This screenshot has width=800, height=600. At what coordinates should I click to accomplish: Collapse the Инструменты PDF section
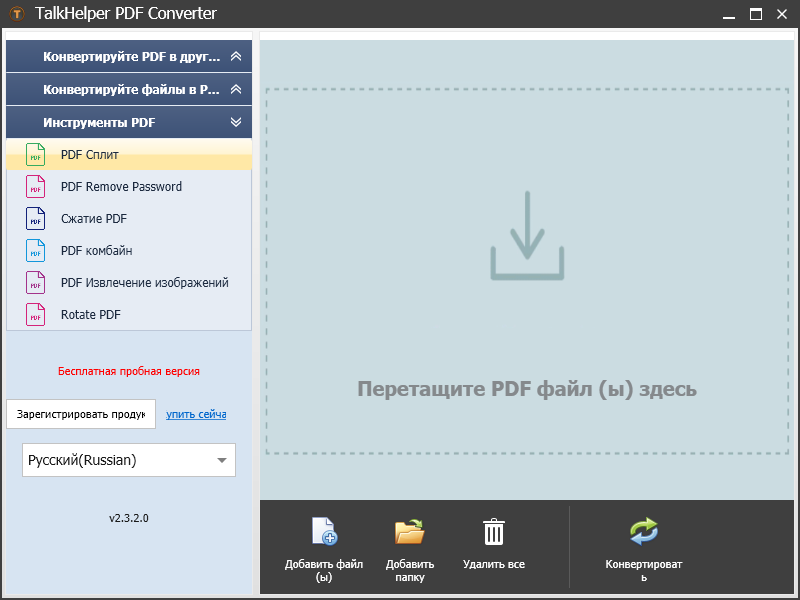pos(128,122)
